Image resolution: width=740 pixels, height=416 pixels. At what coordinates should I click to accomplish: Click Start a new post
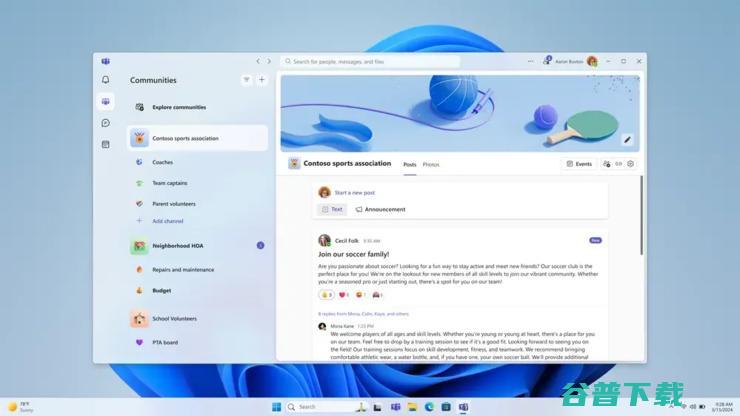coord(355,193)
